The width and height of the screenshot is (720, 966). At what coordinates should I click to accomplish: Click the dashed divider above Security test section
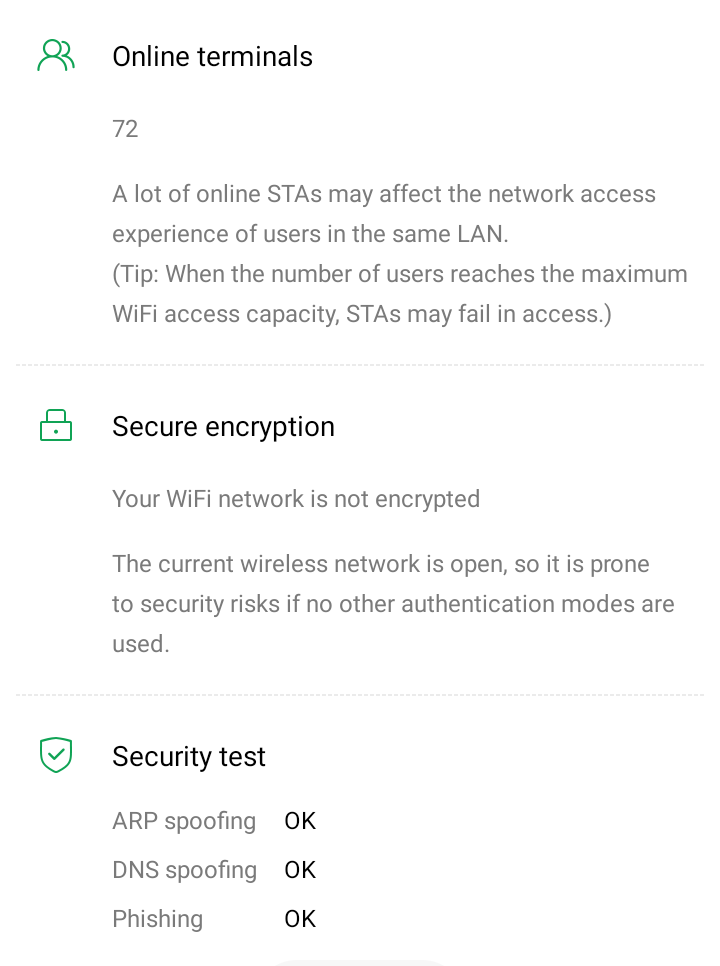(x=360, y=695)
